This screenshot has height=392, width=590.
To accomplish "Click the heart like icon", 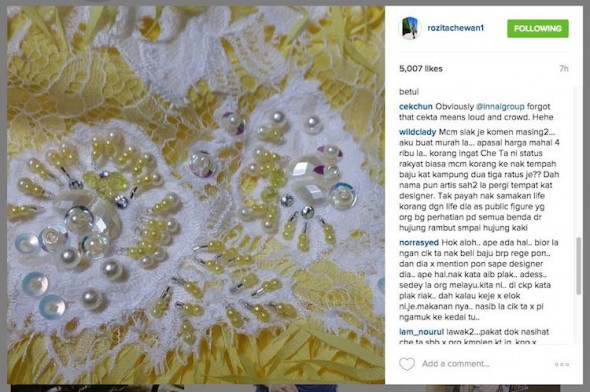I will [407, 364].
